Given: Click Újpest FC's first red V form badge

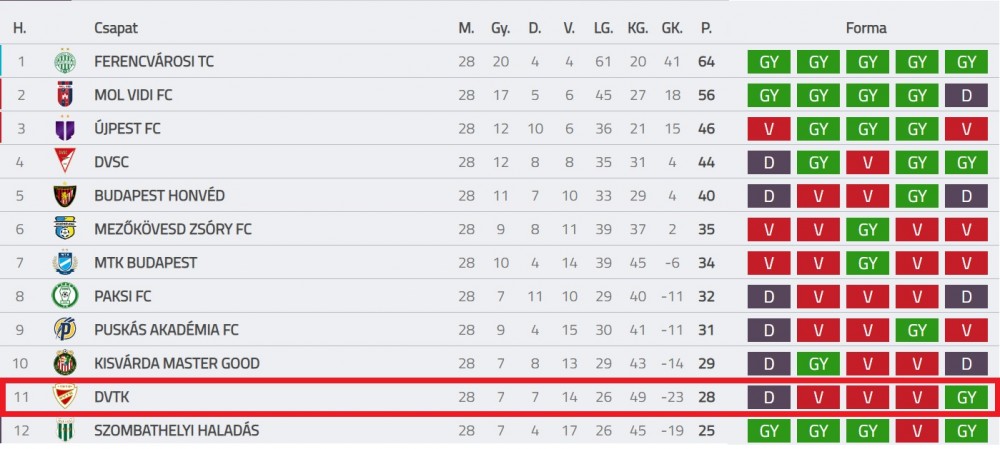Looking at the screenshot, I should point(768,129).
